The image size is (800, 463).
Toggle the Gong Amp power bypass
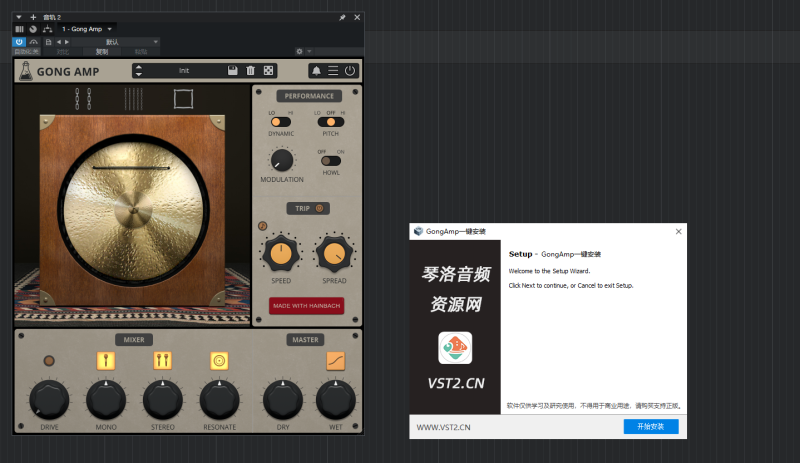(349, 71)
